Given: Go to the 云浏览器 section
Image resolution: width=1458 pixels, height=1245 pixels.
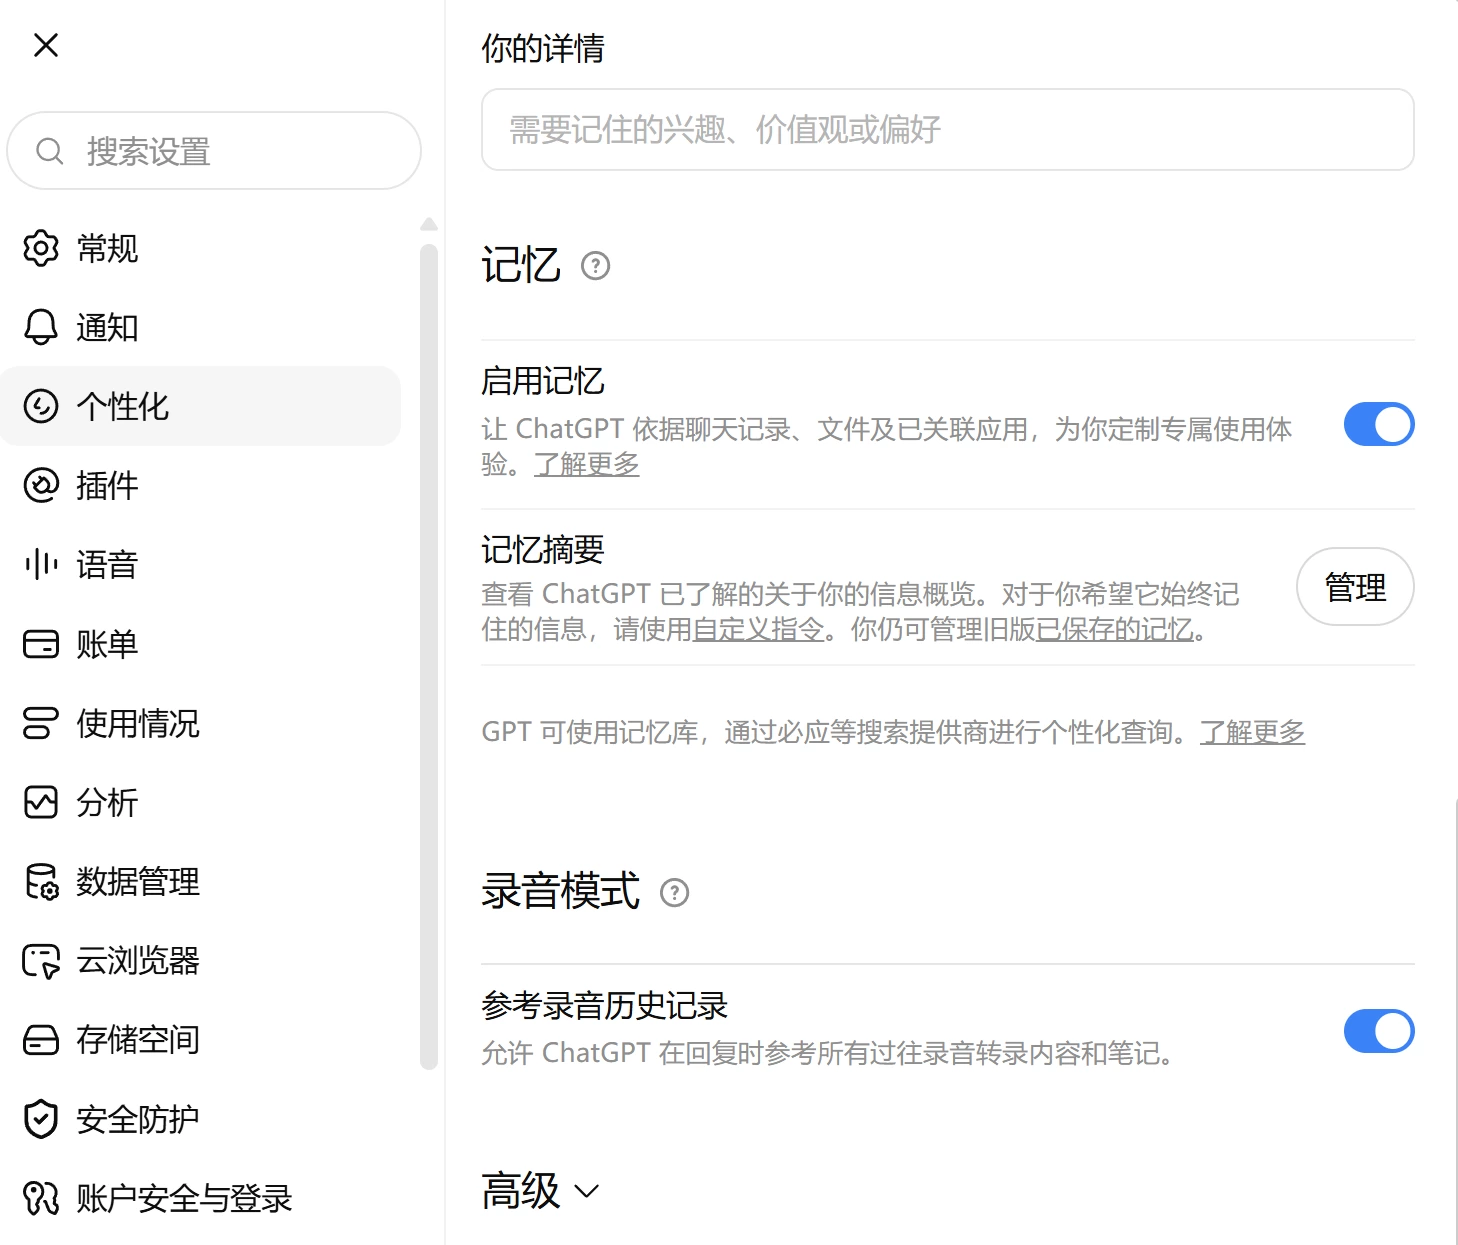Looking at the screenshot, I should pyautogui.click(x=200, y=960).
